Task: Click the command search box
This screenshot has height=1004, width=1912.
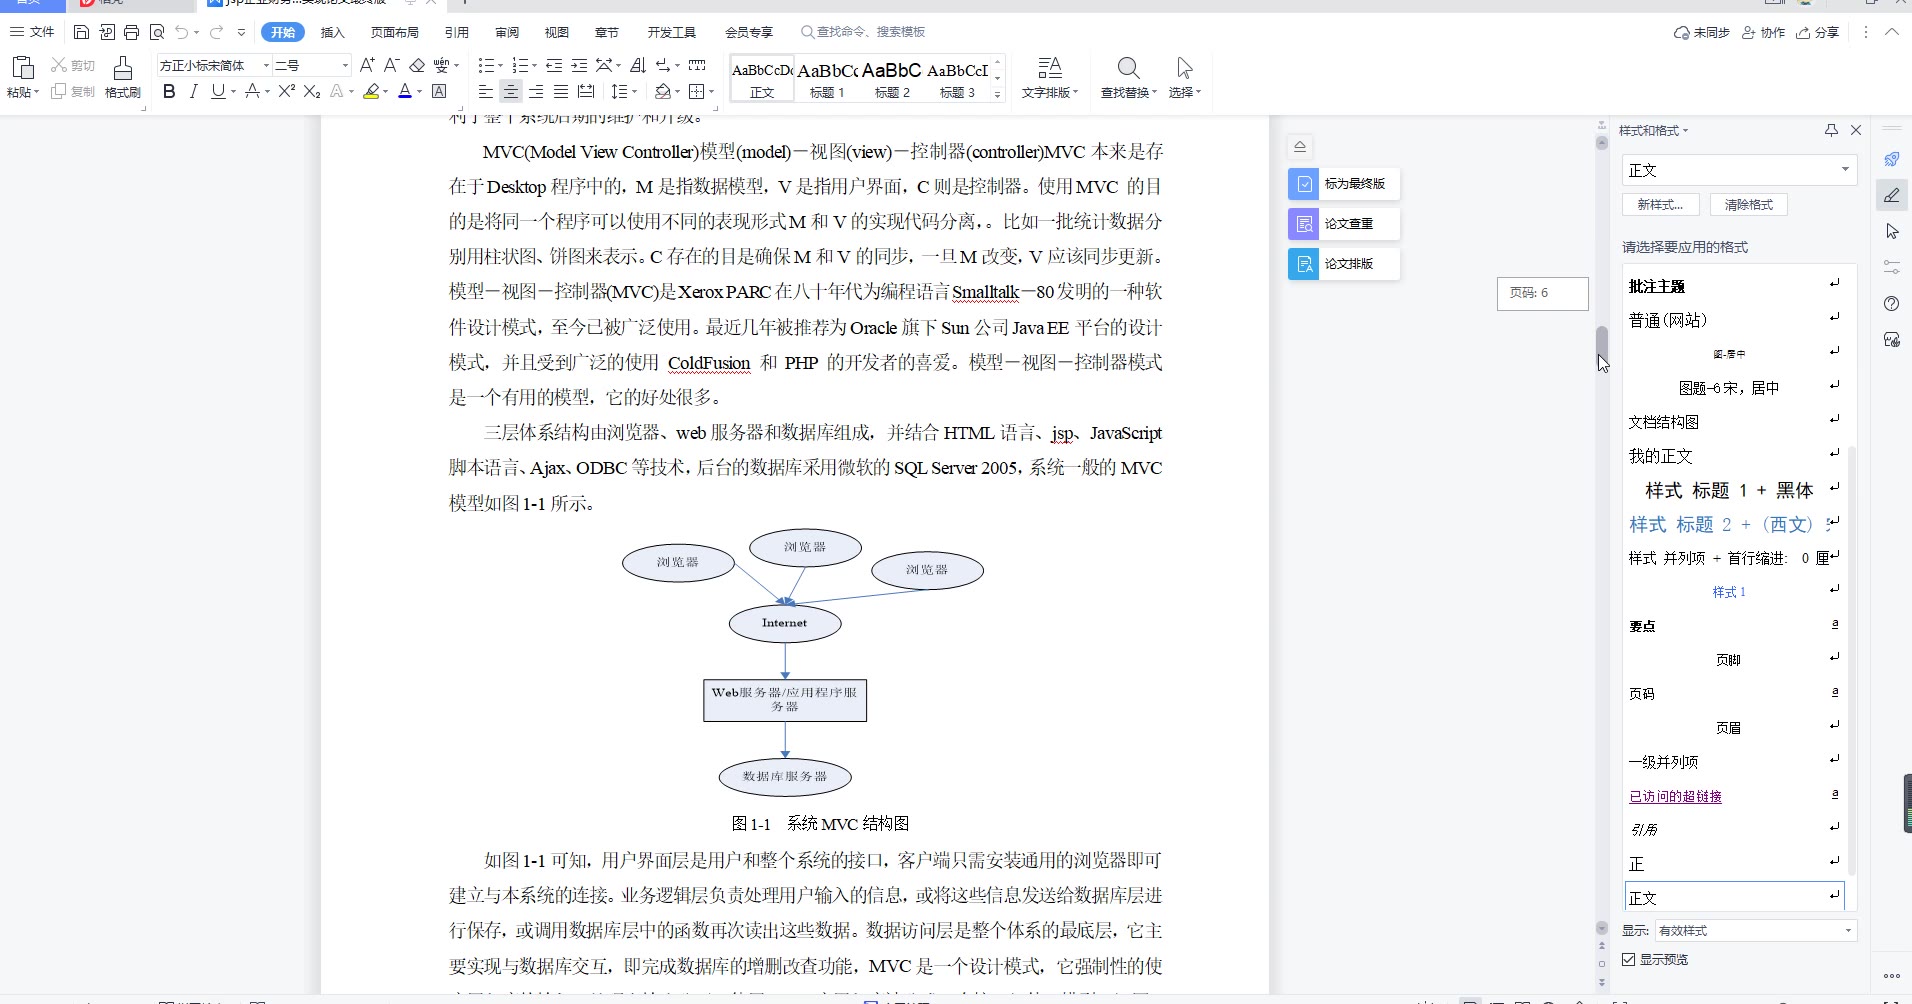Action: click(864, 32)
